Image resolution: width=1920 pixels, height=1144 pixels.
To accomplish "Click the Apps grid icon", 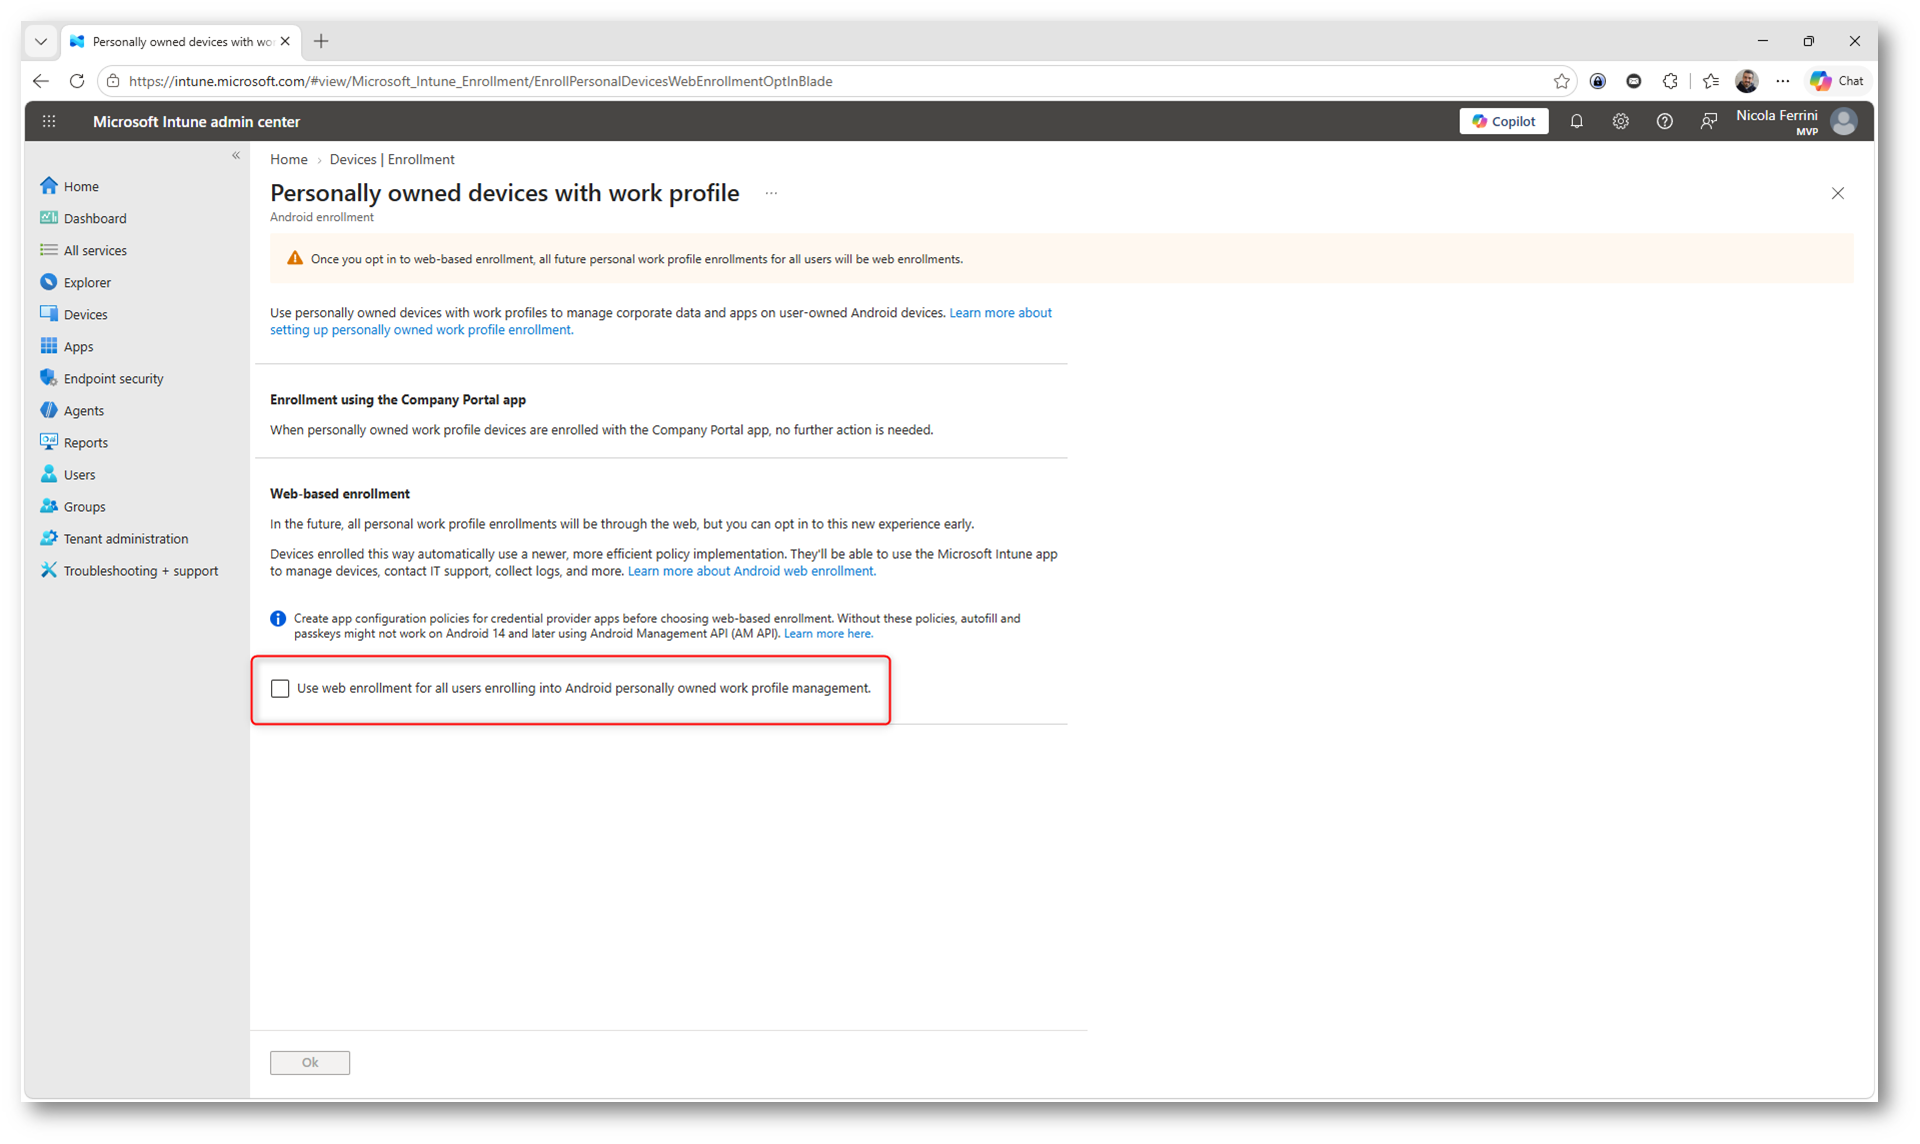I will [x=48, y=346].
